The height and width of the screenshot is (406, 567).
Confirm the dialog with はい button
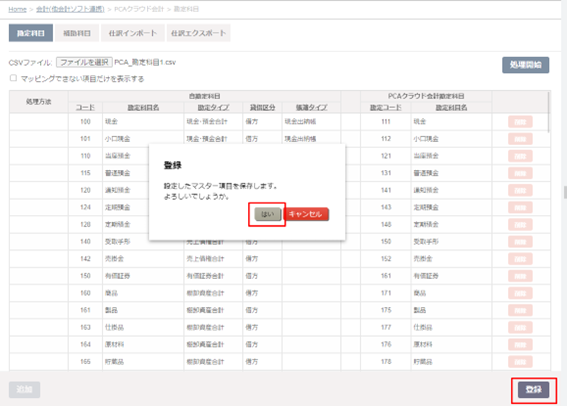click(267, 214)
